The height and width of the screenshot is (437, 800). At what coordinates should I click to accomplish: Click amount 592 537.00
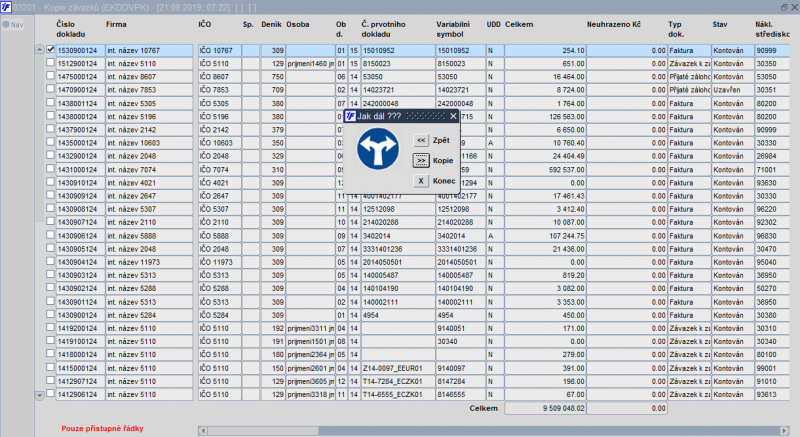click(545, 170)
